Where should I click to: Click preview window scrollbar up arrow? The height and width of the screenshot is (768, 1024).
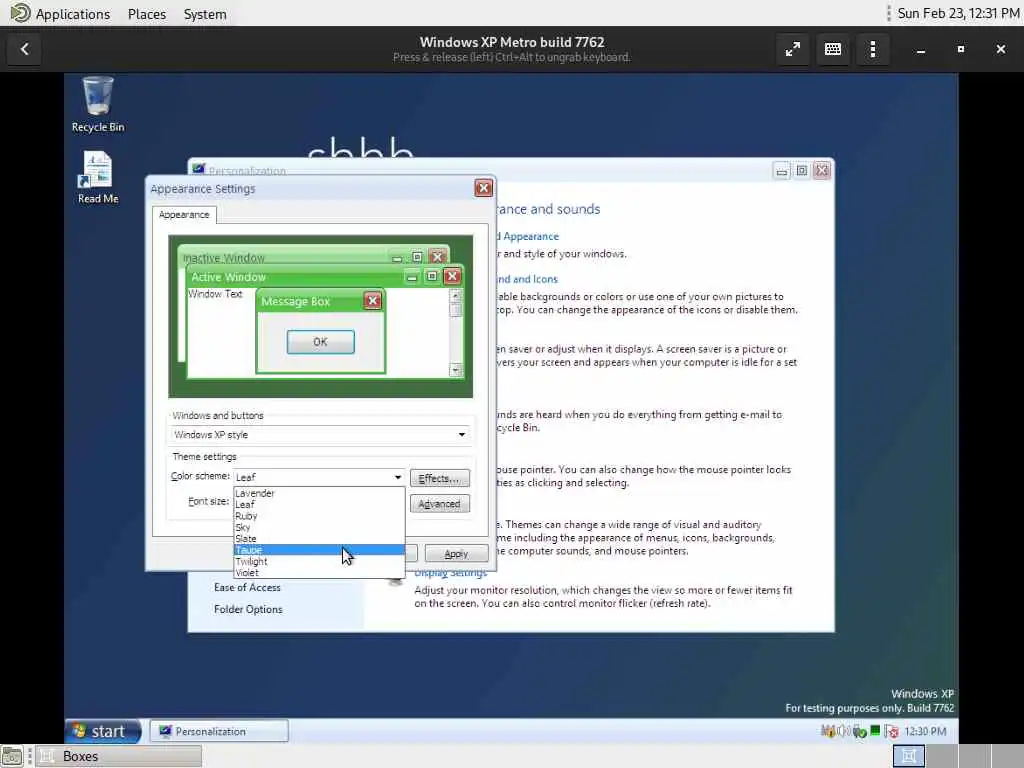[x=455, y=295]
